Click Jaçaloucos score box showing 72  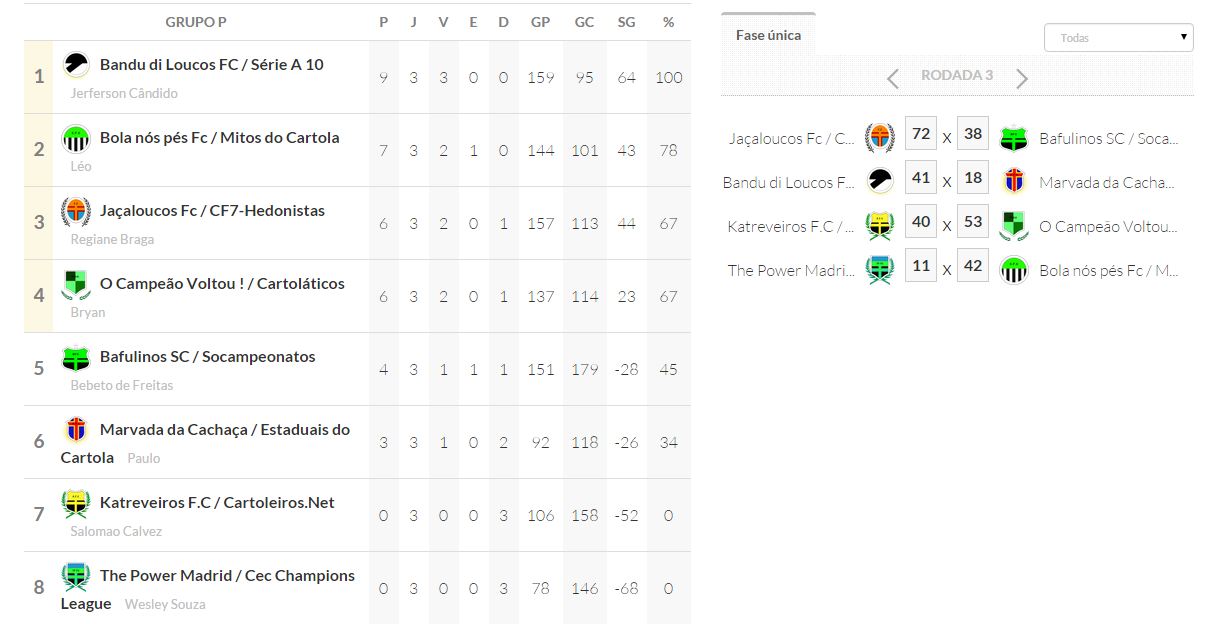[x=921, y=134]
